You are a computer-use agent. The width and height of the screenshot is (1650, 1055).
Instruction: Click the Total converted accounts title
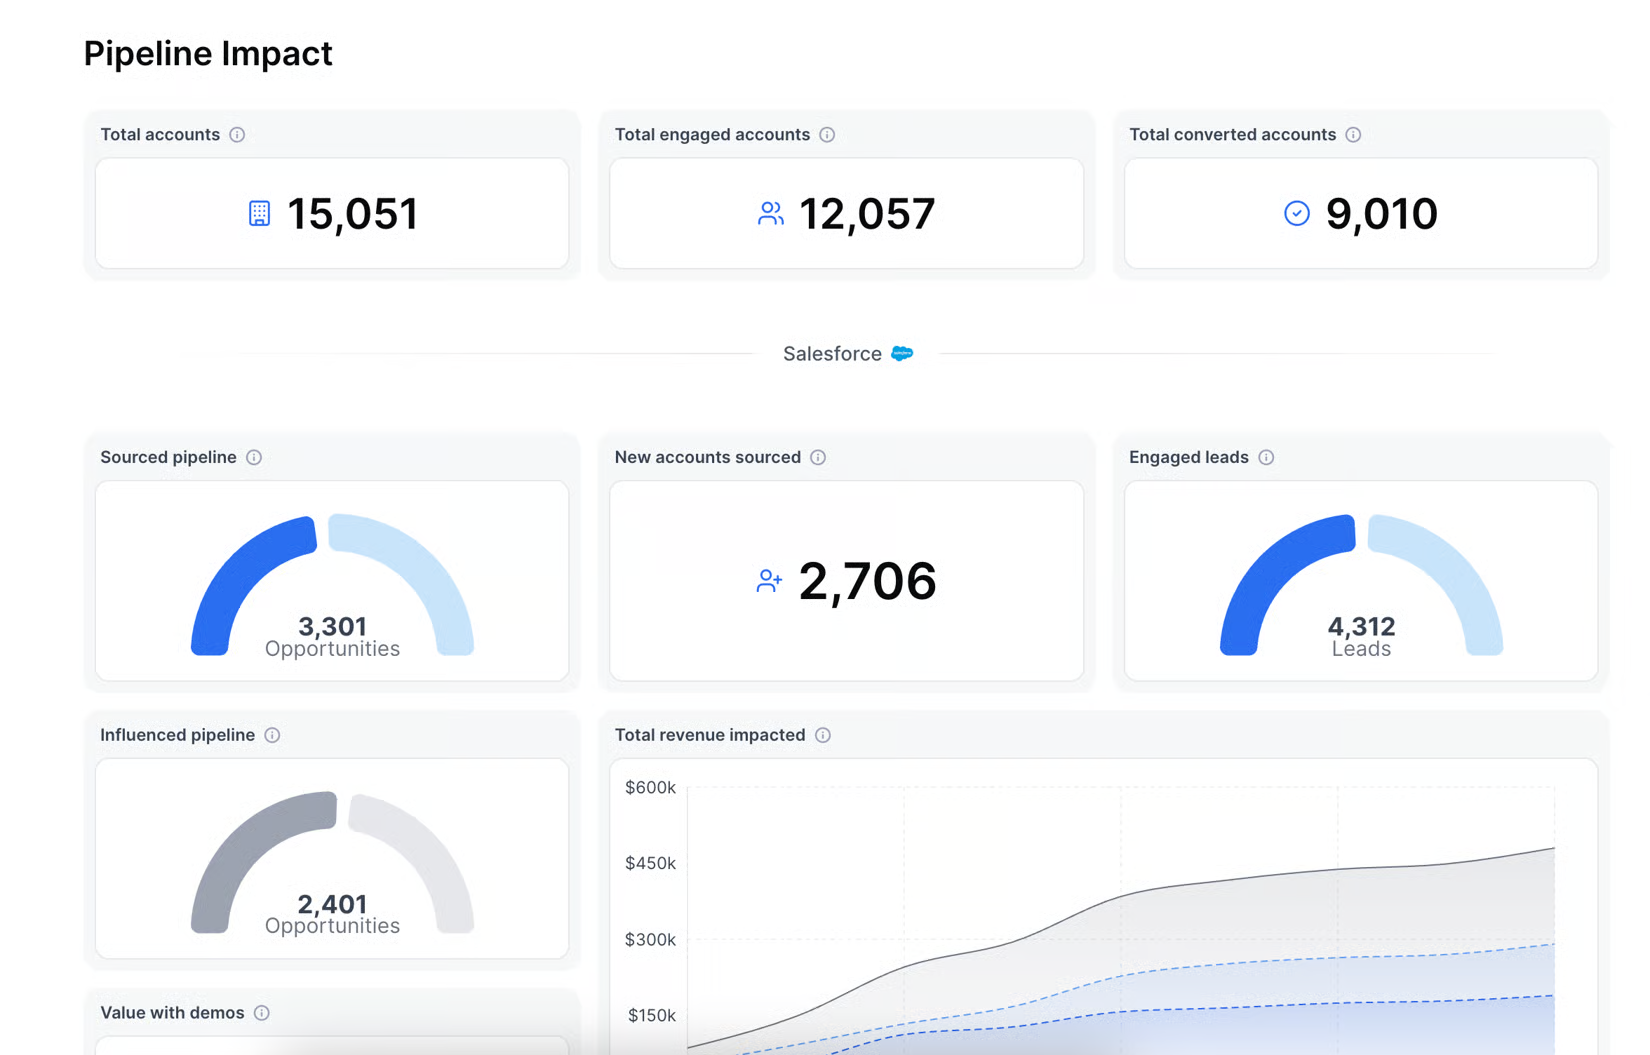(x=1232, y=135)
